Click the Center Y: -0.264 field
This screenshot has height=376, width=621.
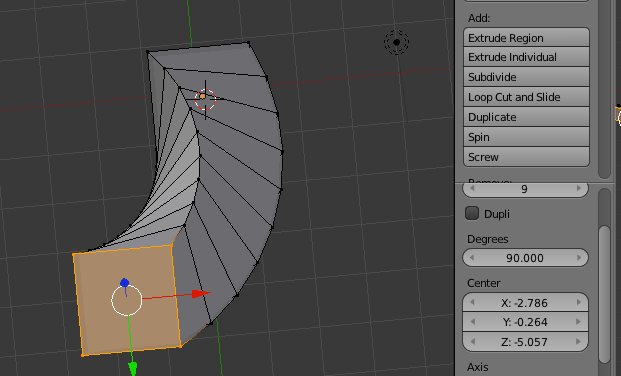[525, 322]
